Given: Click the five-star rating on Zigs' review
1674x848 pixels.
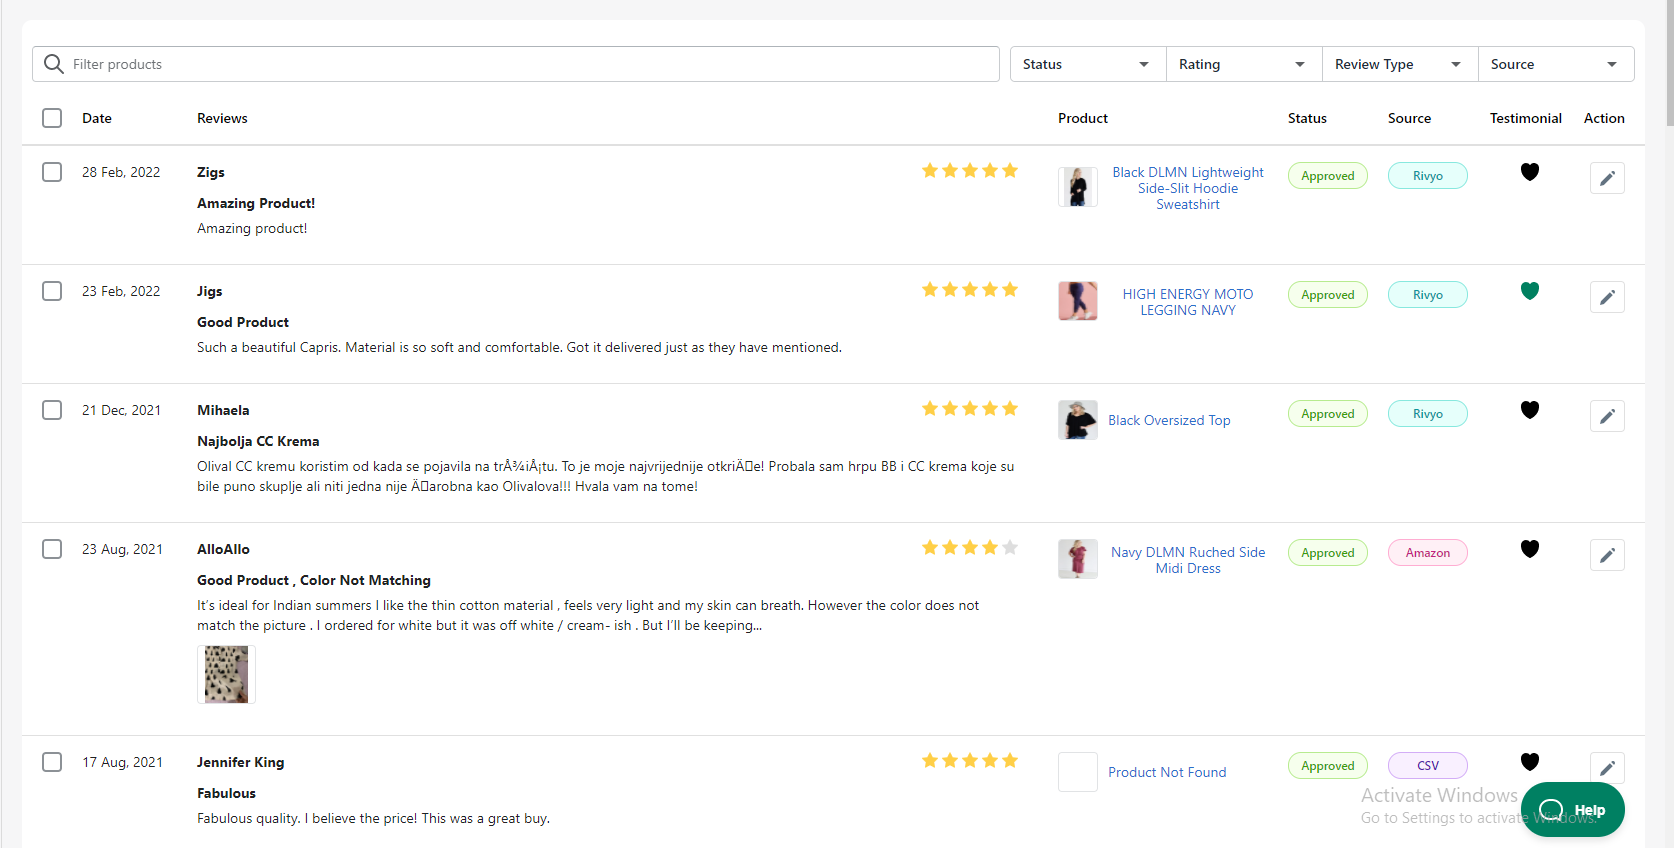Looking at the screenshot, I should [969, 170].
